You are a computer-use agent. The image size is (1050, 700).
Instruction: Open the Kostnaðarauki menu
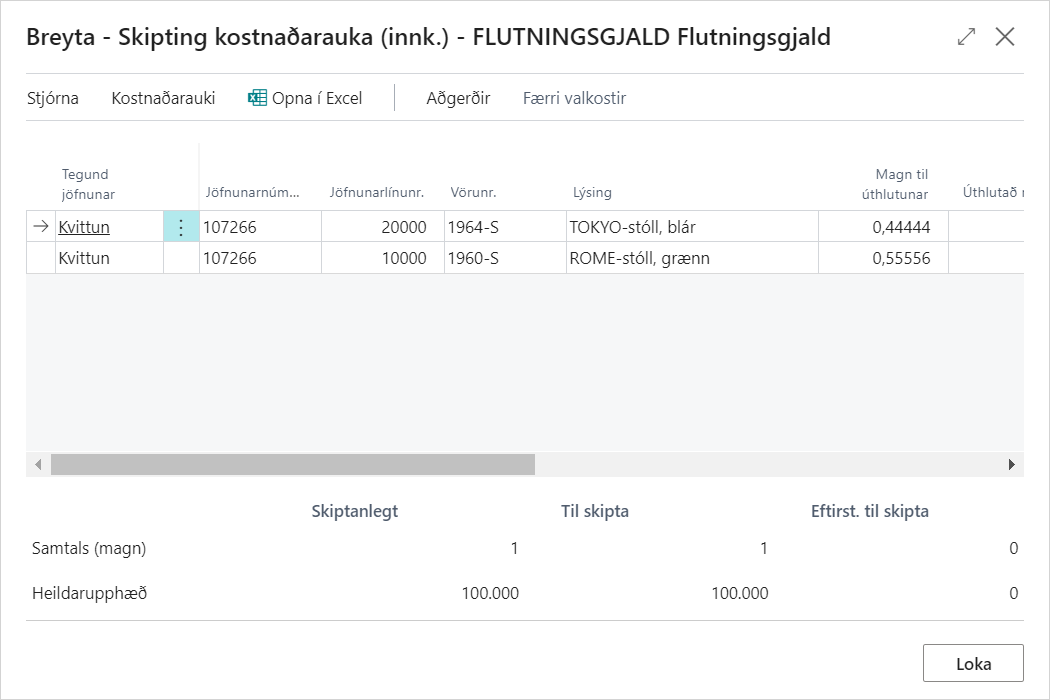[x=163, y=98]
